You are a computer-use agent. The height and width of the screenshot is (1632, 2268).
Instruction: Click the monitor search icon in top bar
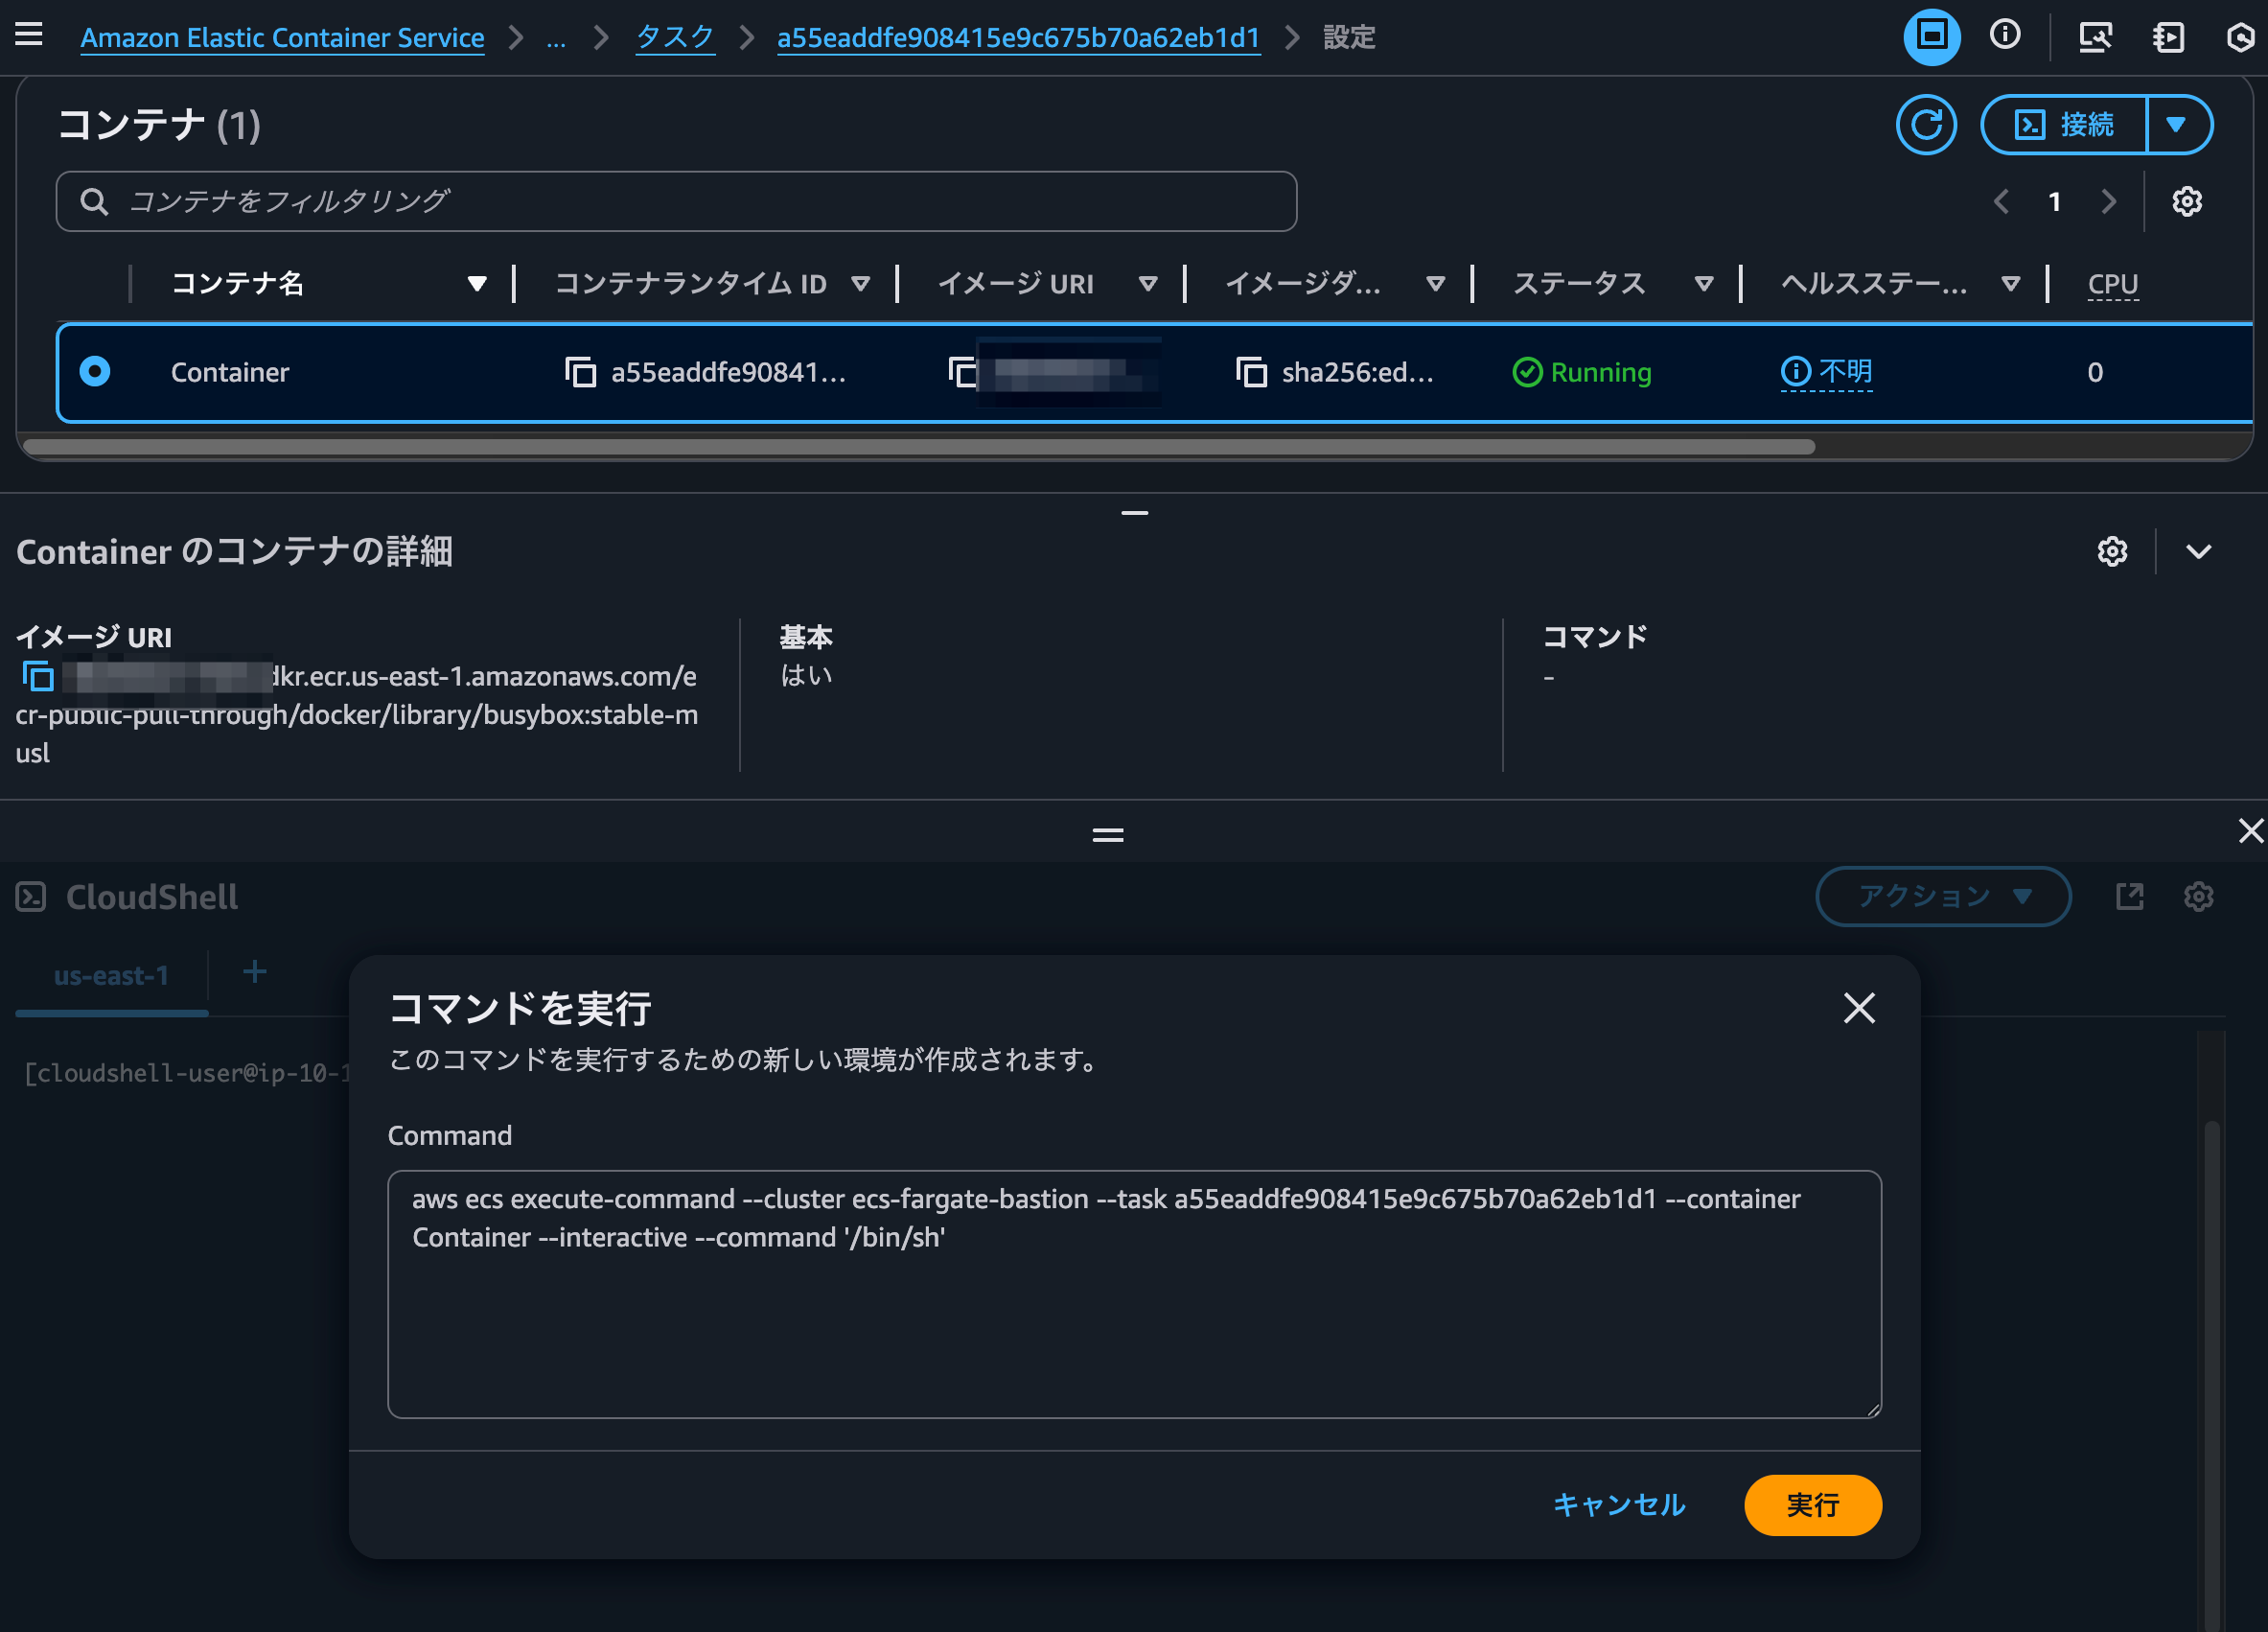pyautogui.click(x=2095, y=37)
